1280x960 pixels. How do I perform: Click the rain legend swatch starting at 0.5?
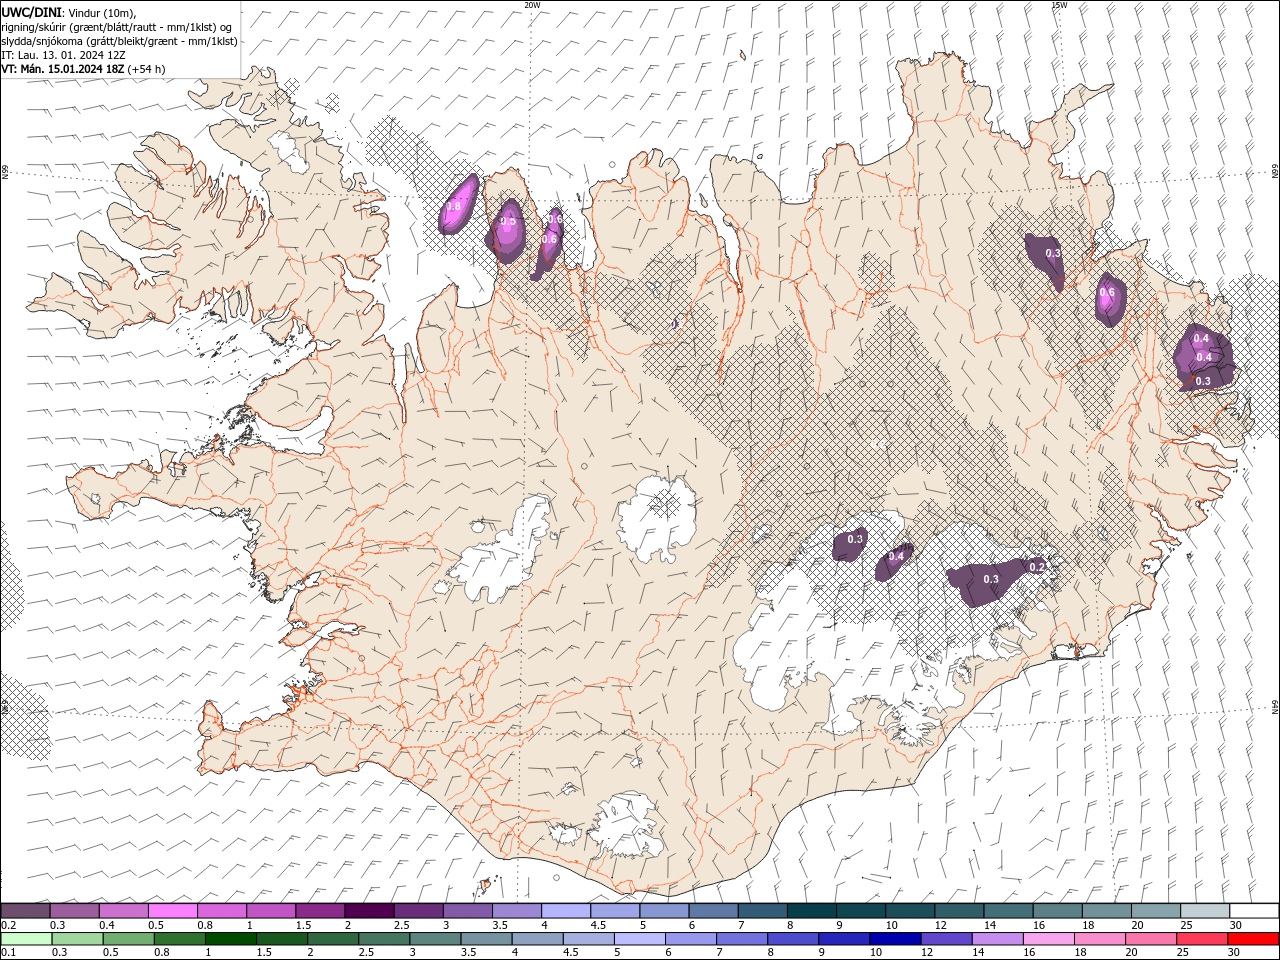coord(129,939)
